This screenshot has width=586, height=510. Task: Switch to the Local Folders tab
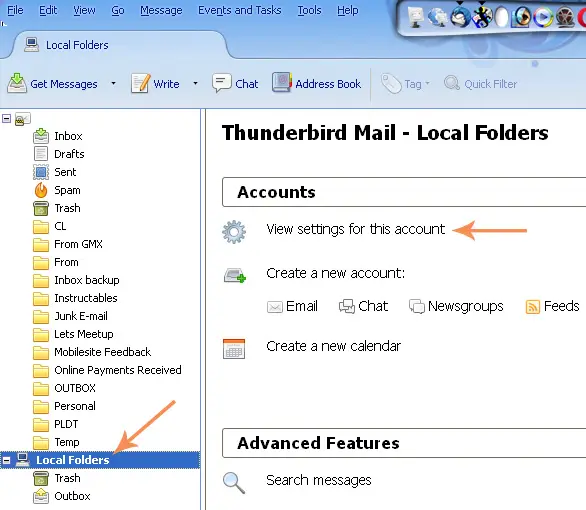pyautogui.click(x=77, y=45)
